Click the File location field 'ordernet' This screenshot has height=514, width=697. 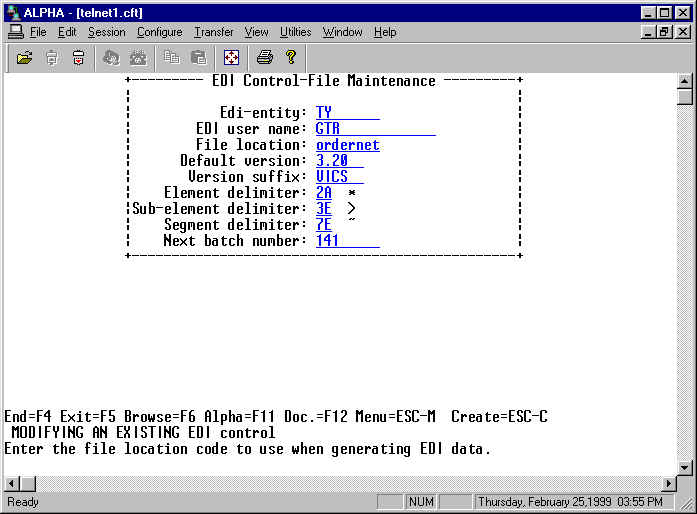[347, 145]
